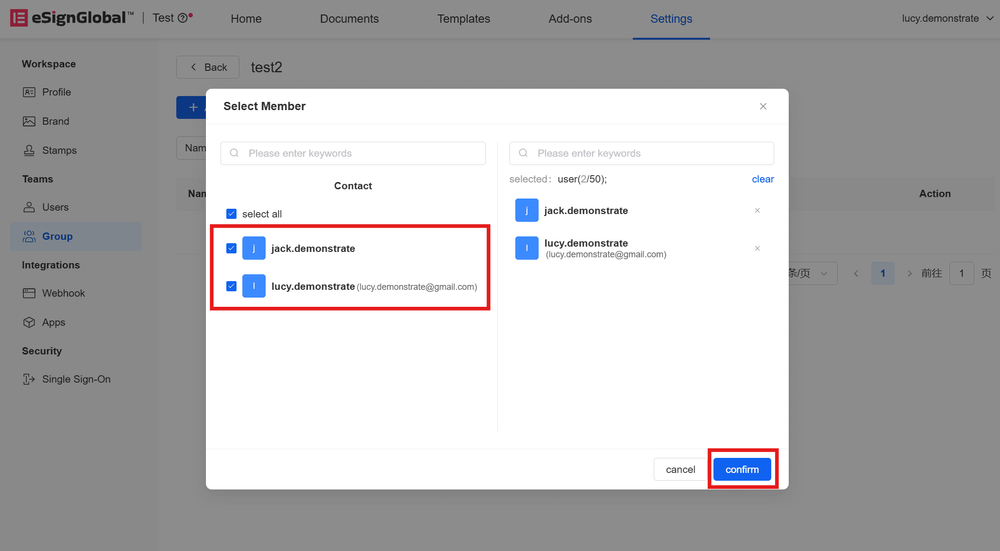Open Apps under Integrations
This screenshot has width=1000, height=551.
(x=53, y=322)
